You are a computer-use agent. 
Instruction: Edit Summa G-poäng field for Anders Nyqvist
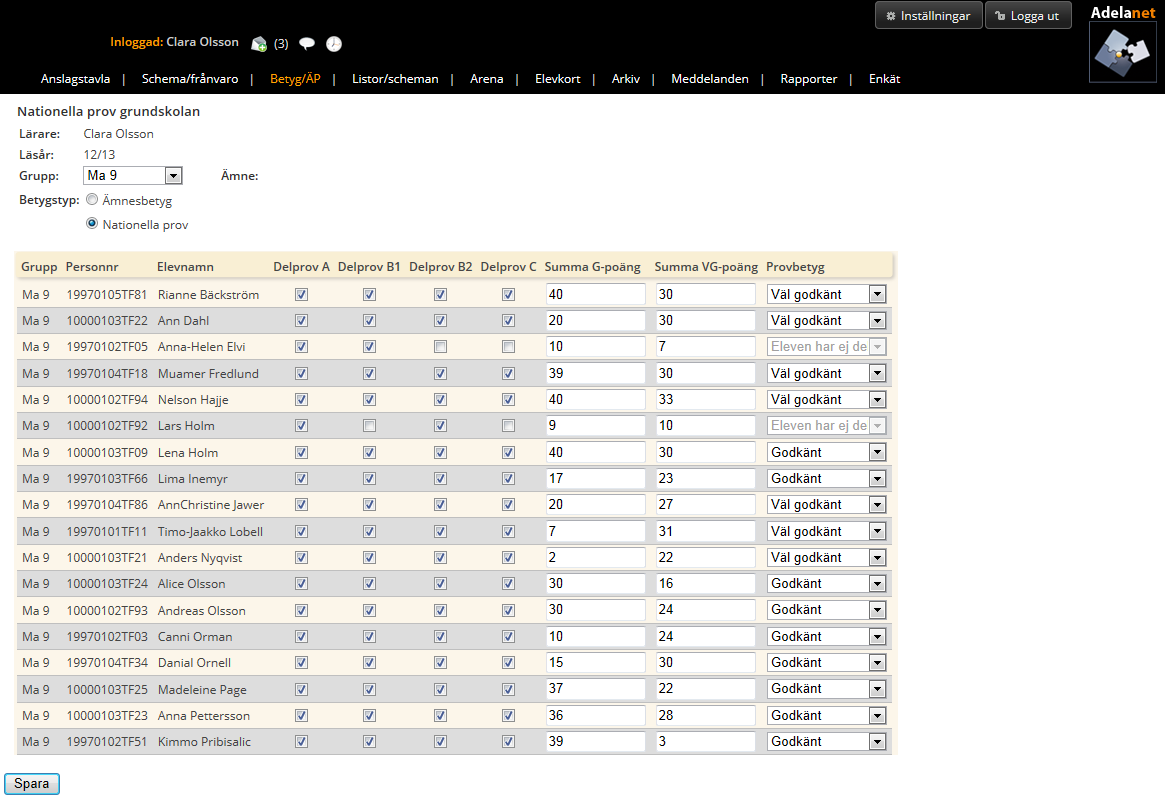click(595, 557)
